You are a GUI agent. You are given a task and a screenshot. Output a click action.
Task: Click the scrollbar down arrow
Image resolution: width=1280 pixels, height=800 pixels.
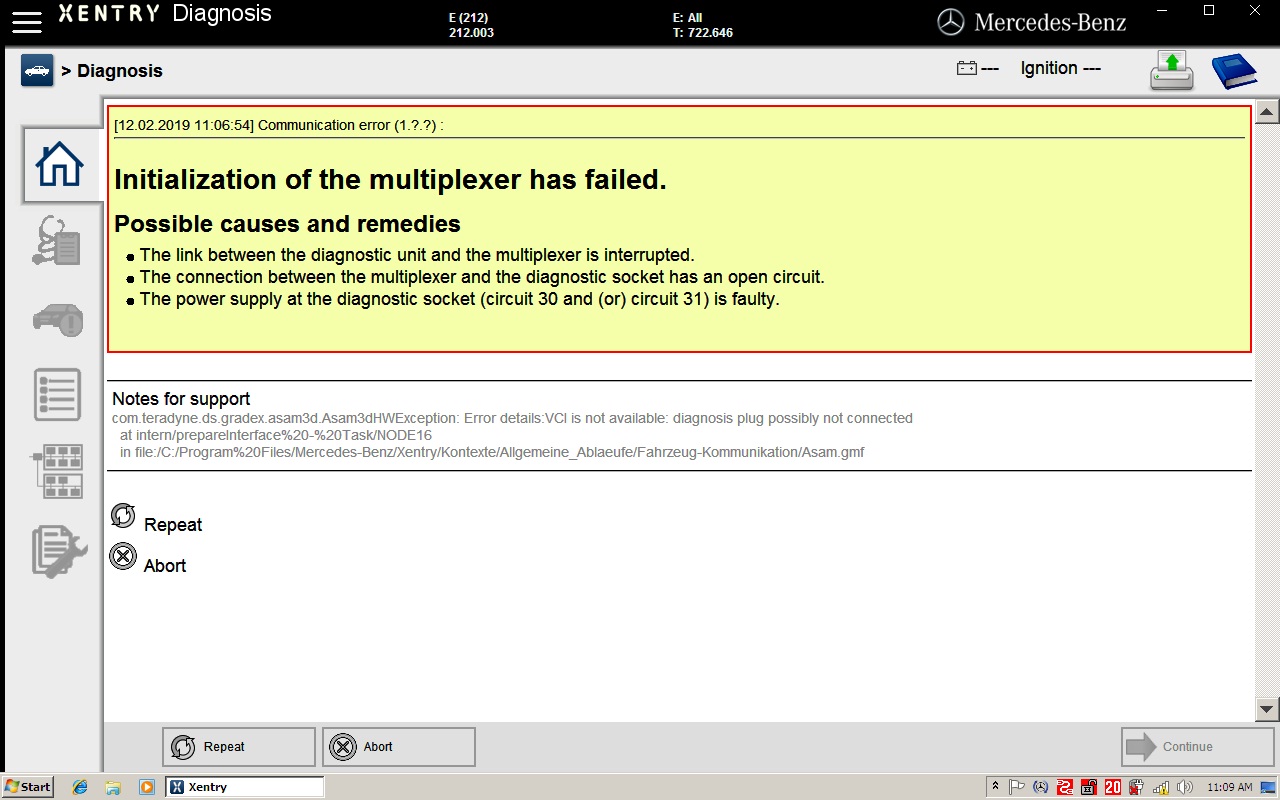[x=1267, y=710]
